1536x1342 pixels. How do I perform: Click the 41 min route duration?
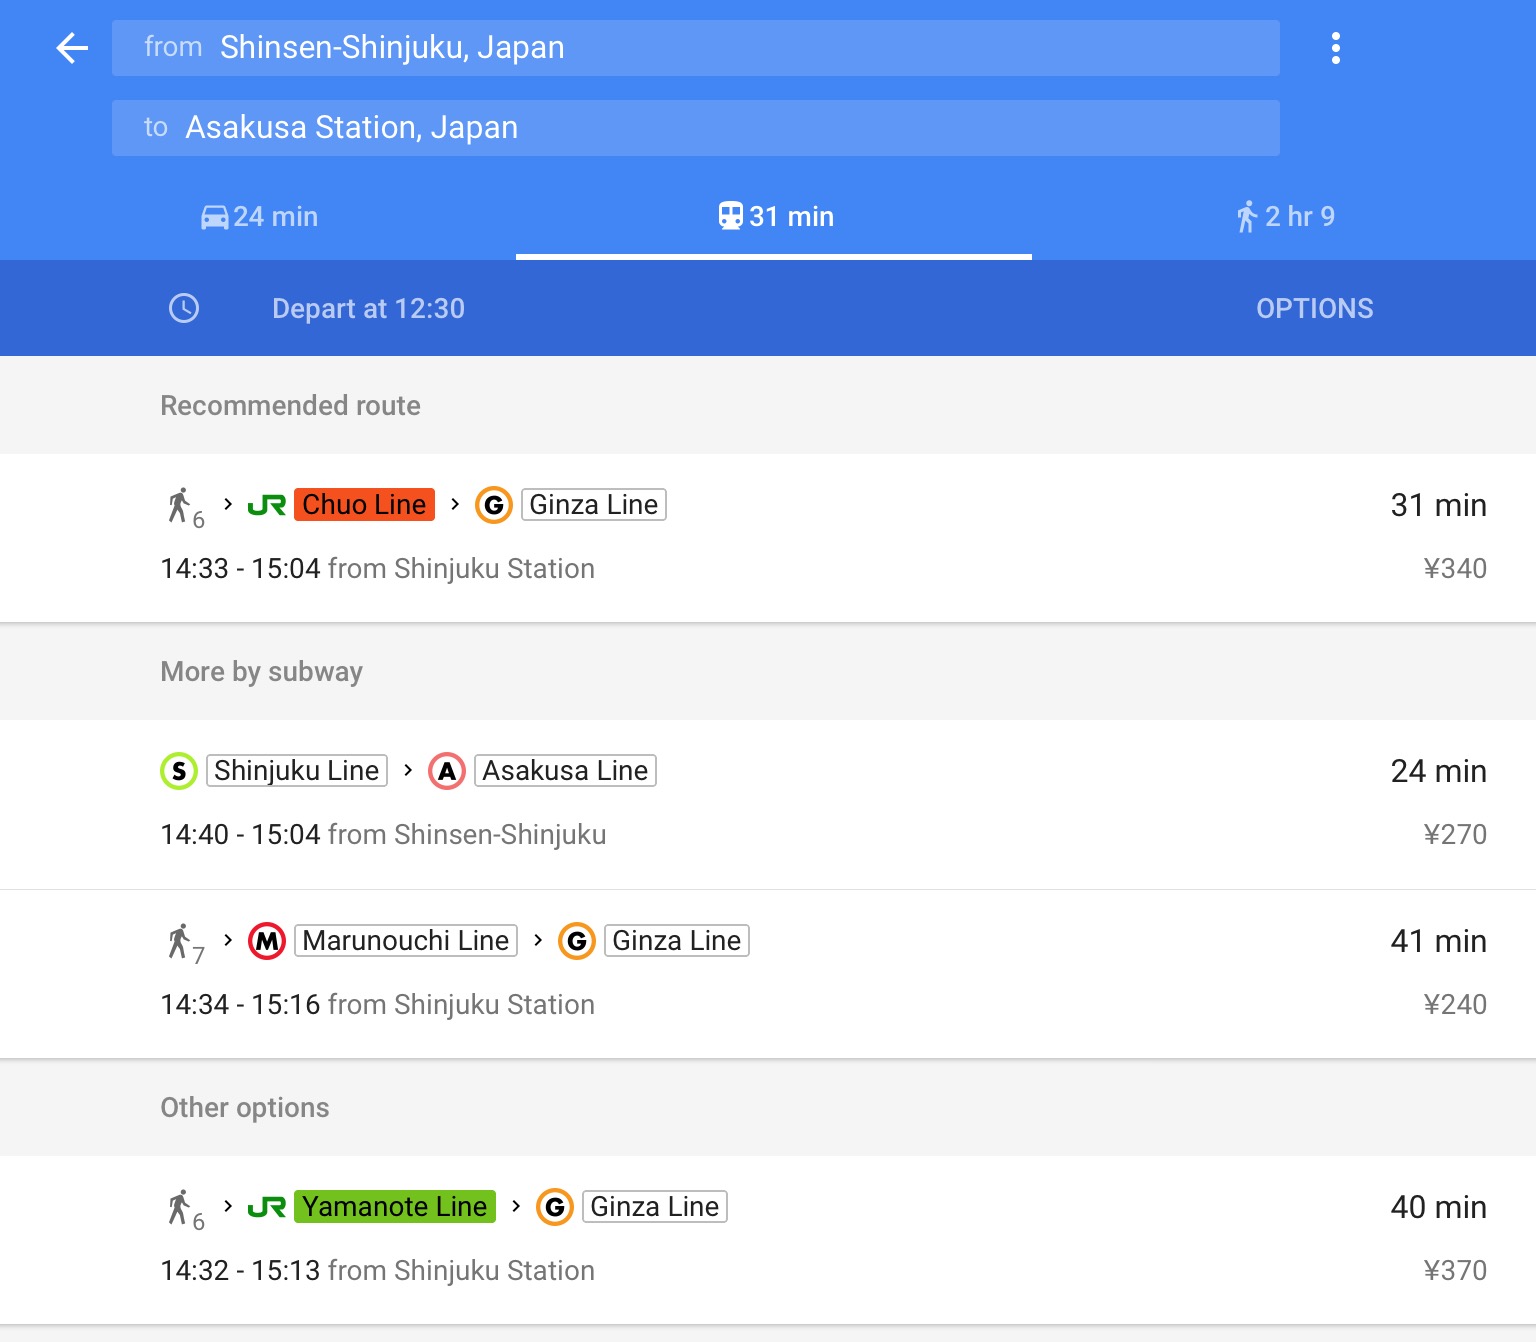(1439, 941)
